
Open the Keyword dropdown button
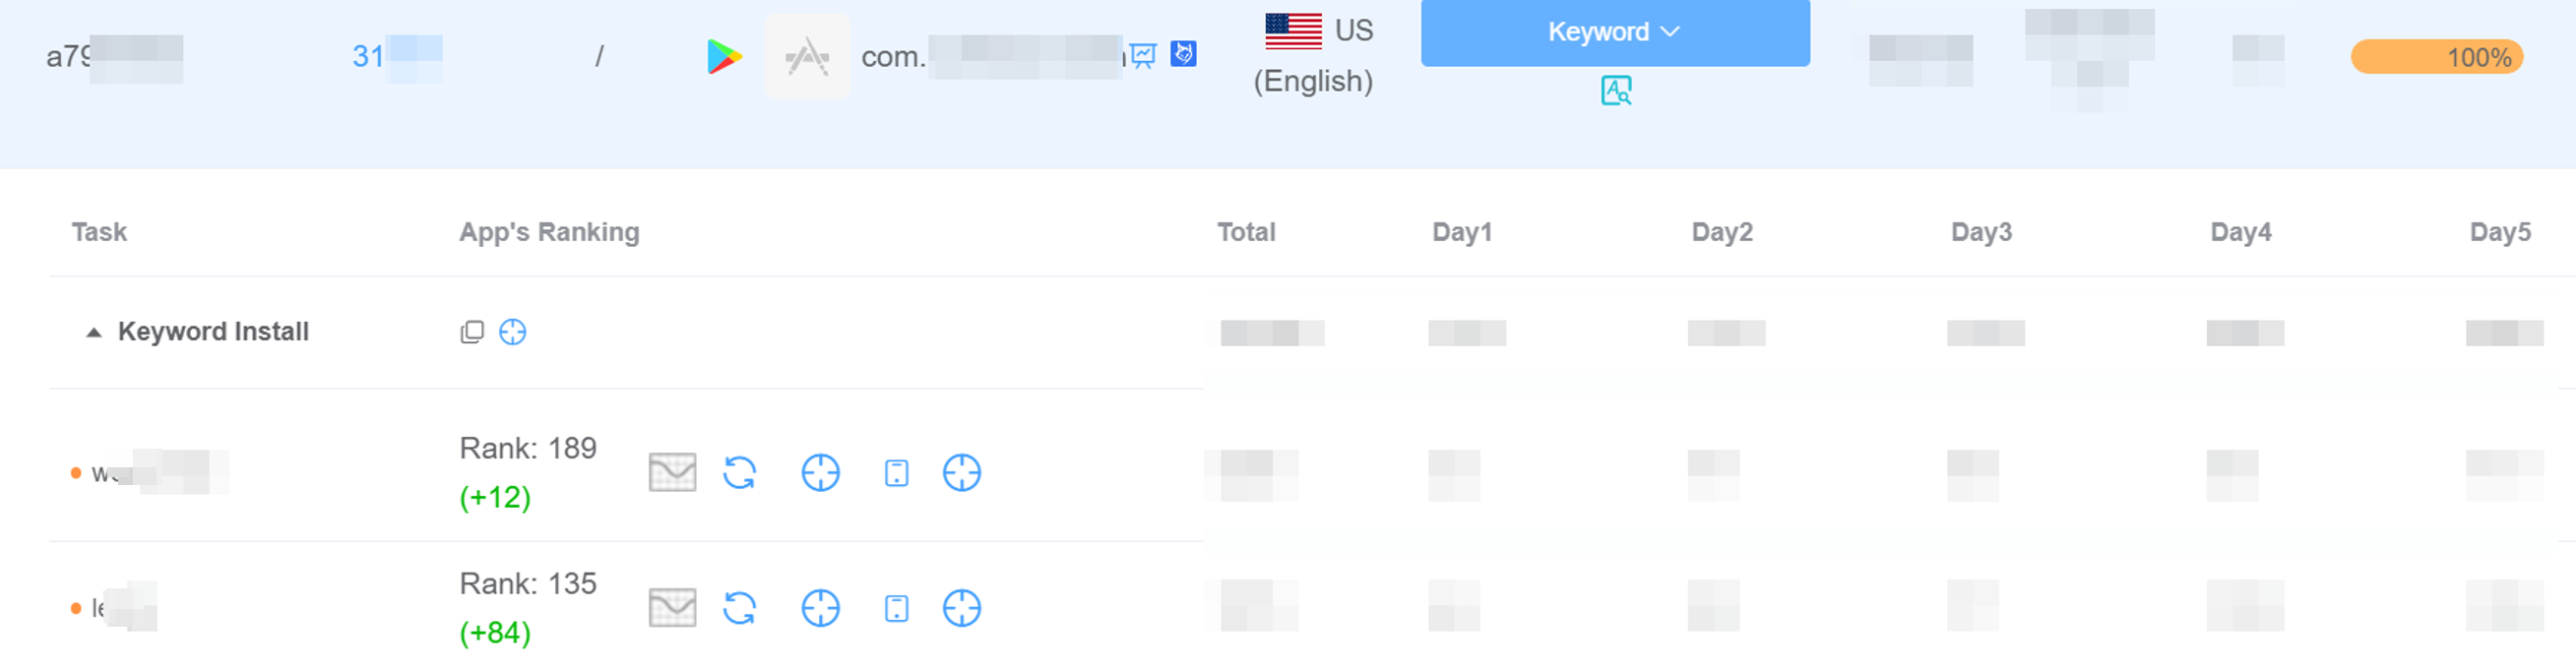pyautogui.click(x=1614, y=32)
